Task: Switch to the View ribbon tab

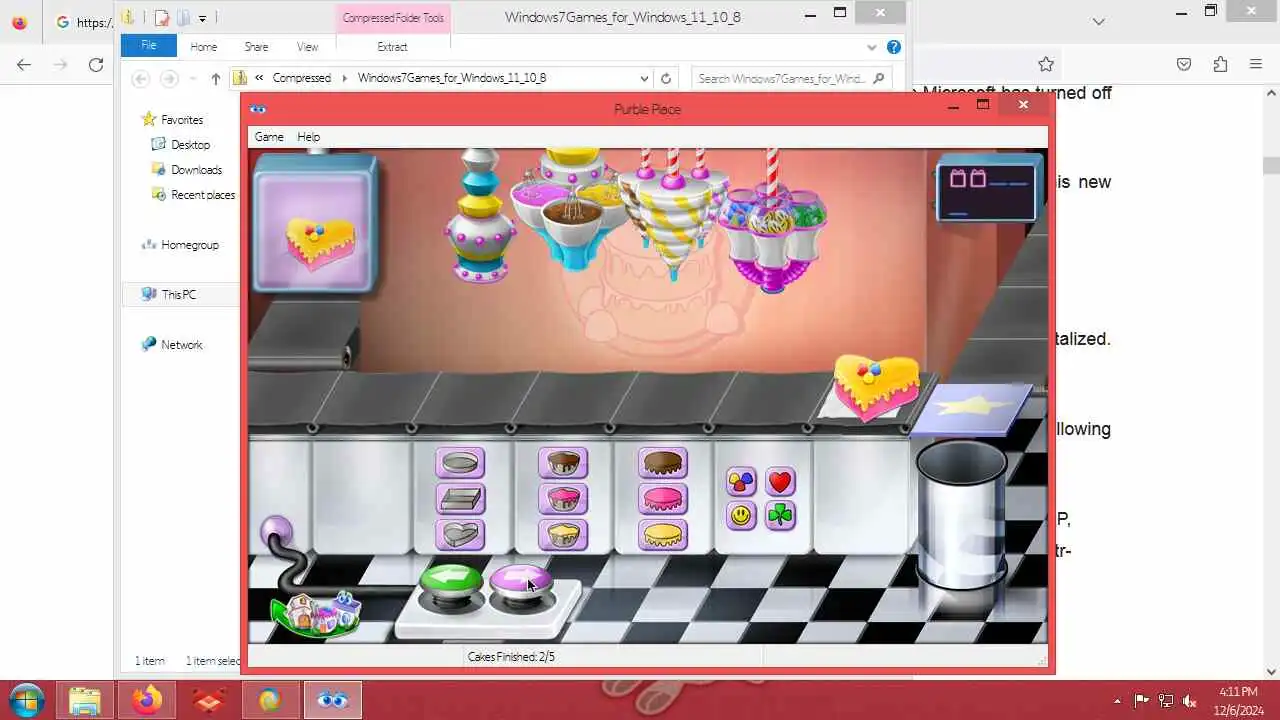Action: coord(307,47)
